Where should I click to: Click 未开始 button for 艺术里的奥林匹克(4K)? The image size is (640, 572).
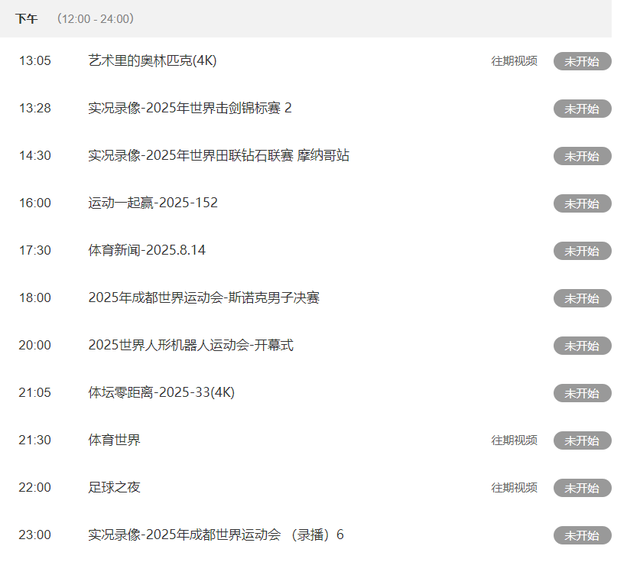pos(582,61)
